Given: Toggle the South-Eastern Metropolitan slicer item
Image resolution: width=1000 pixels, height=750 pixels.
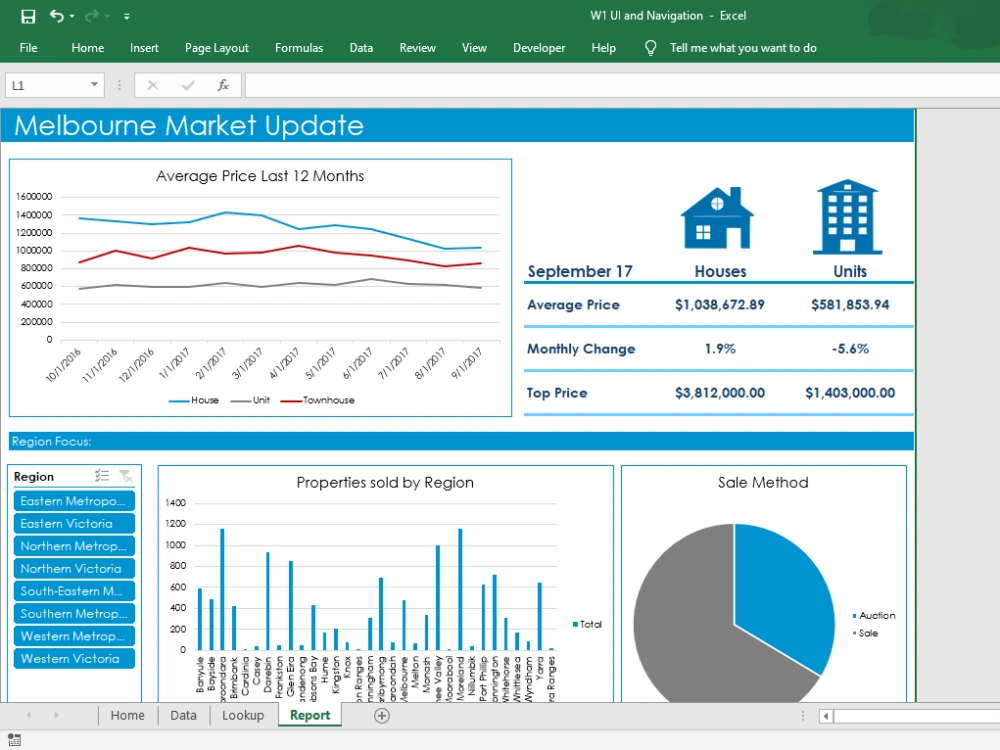Looking at the screenshot, I should (x=74, y=591).
